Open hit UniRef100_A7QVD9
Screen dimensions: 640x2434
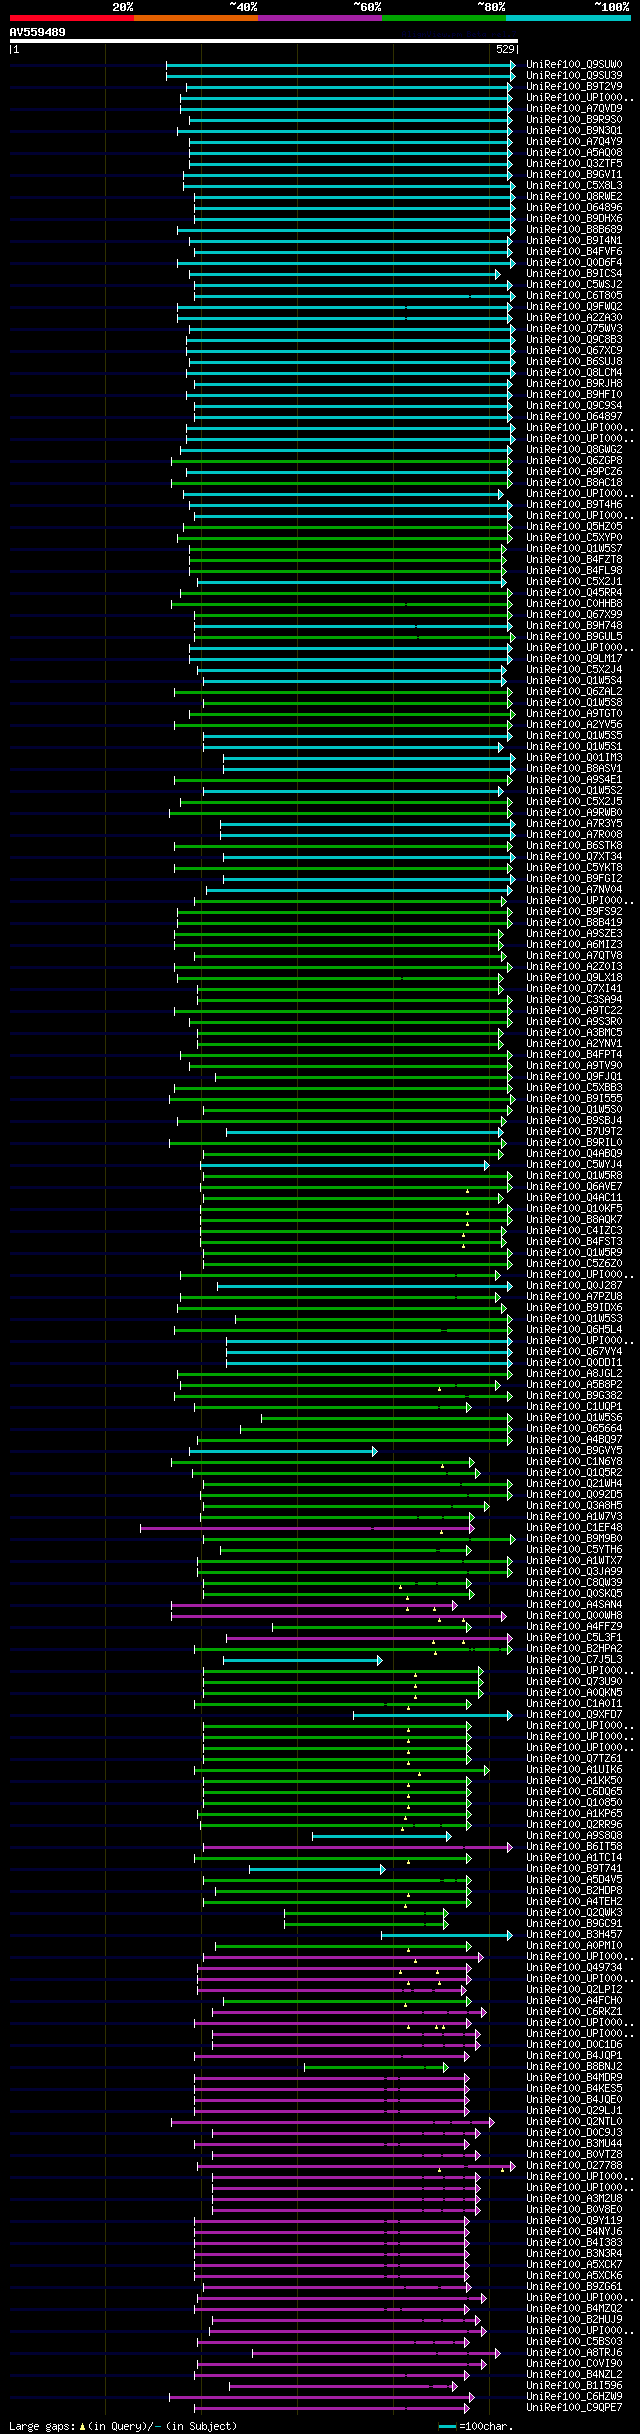pos(574,109)
